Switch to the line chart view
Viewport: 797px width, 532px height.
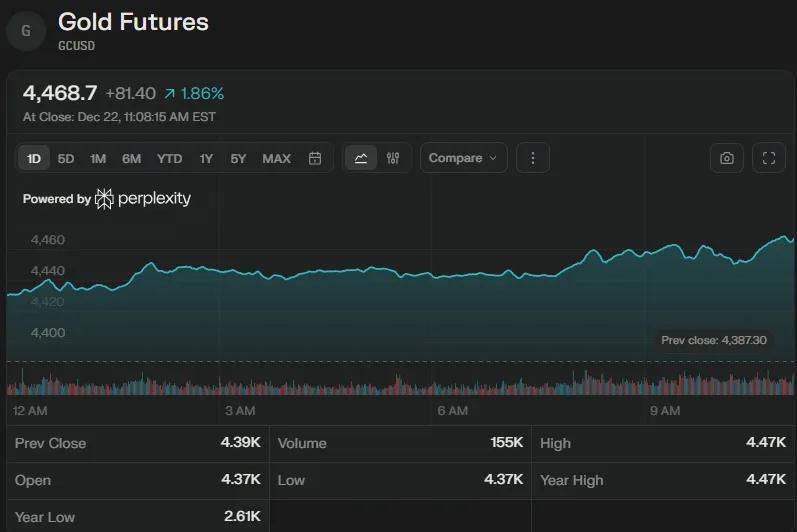[x=361, y=158]
